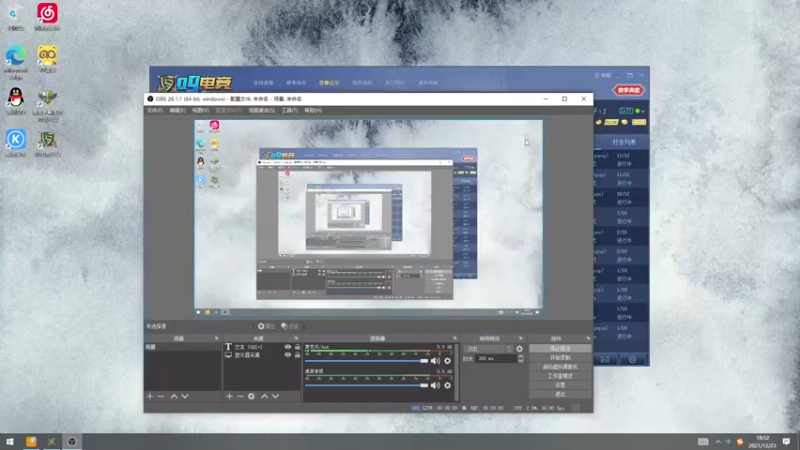
Task: Toggle lock on 显示器采集 source
Action: click(297, 355)
